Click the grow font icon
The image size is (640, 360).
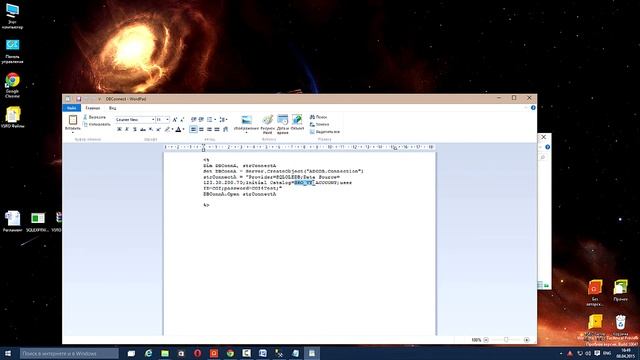coord(175,120)
